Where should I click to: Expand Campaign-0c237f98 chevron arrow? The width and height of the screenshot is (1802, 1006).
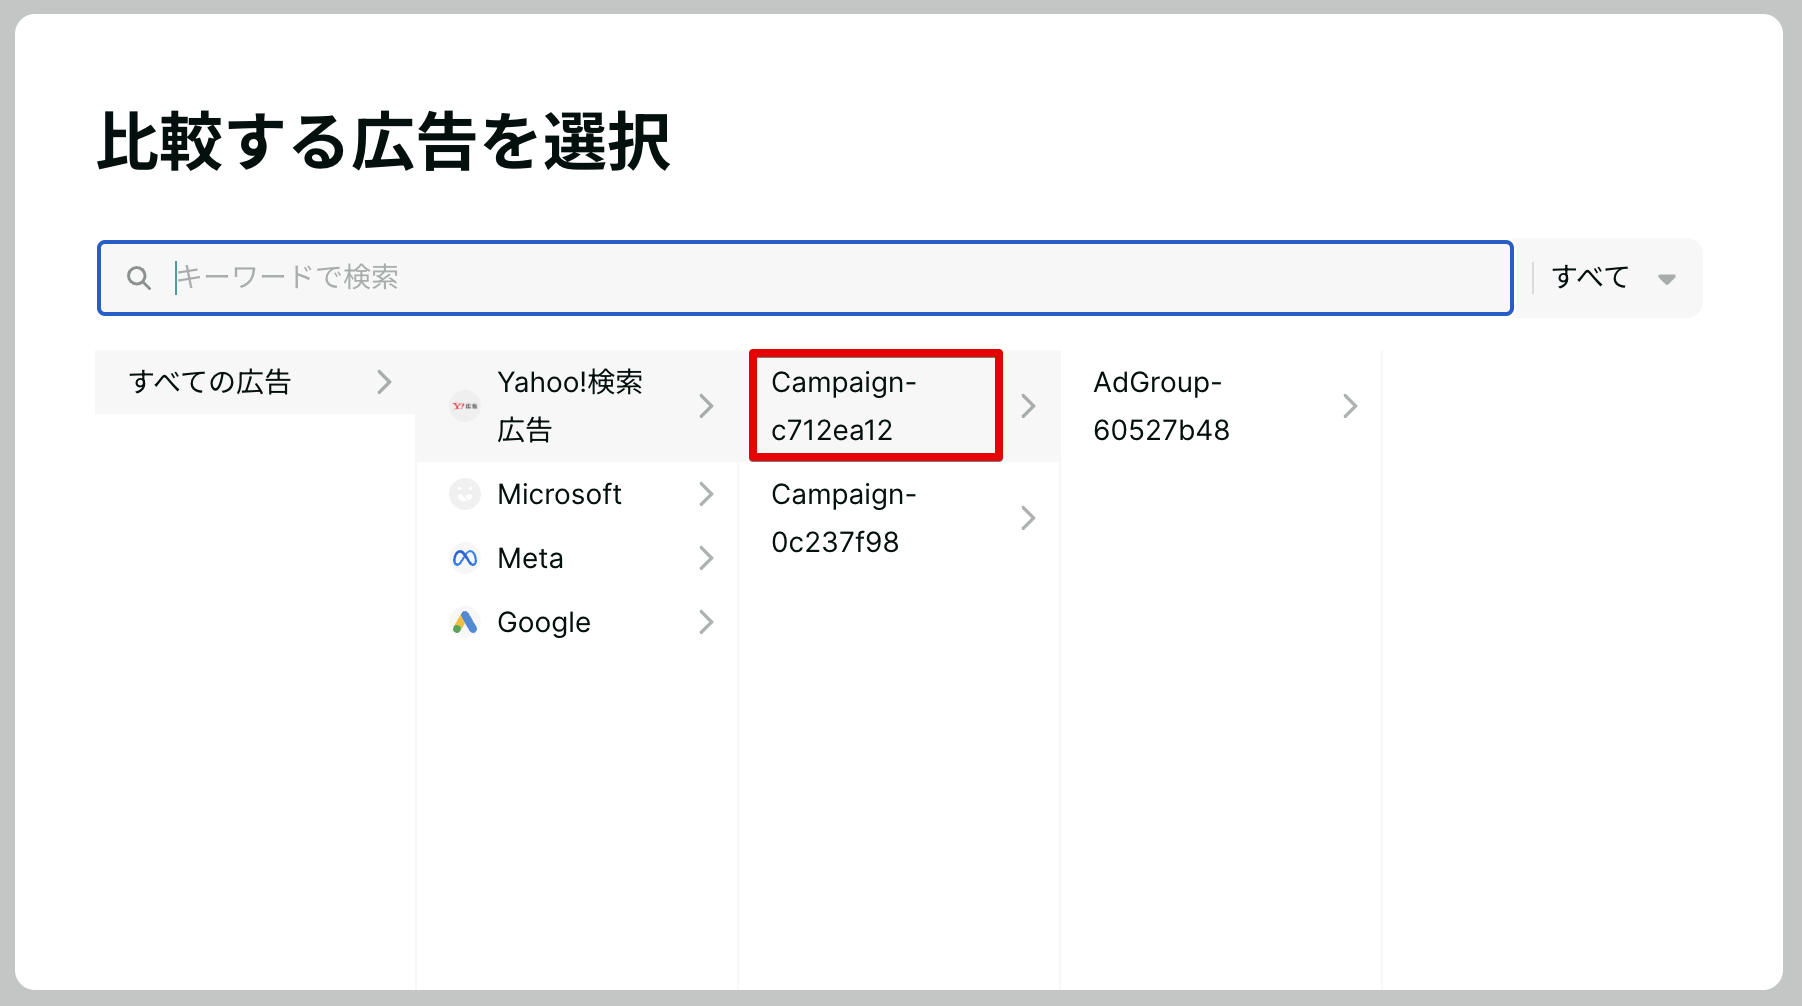(1028, 518)
